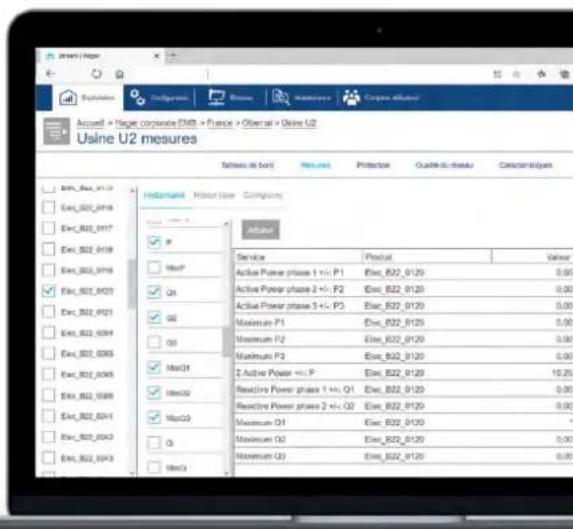Sort by the Produit column header

[427, 257]
